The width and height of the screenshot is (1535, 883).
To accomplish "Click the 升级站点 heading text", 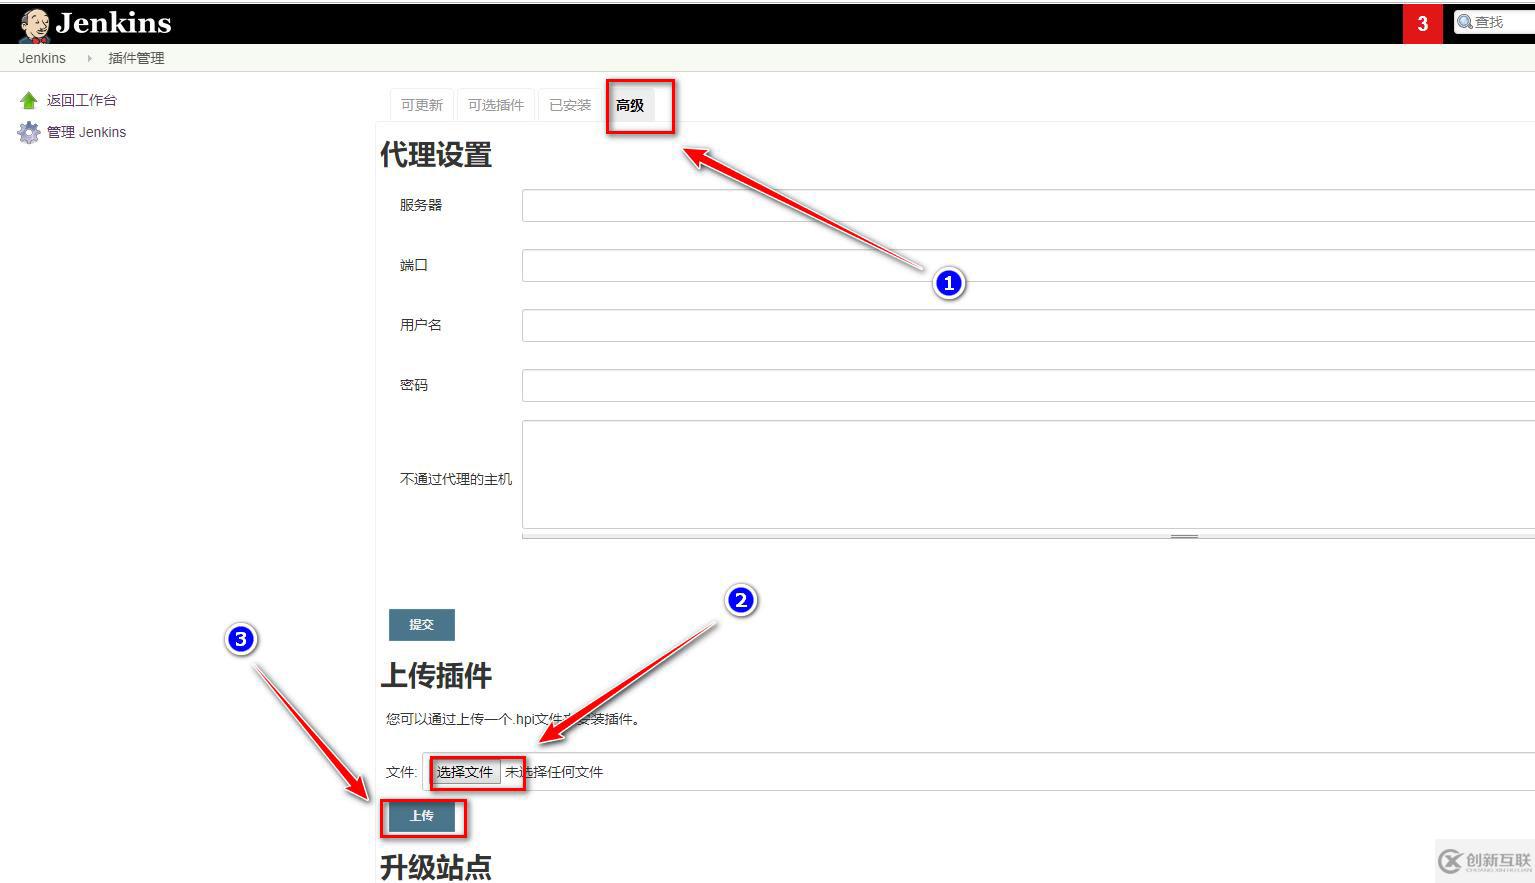I will pyautogui.click(x=436, y=866).
